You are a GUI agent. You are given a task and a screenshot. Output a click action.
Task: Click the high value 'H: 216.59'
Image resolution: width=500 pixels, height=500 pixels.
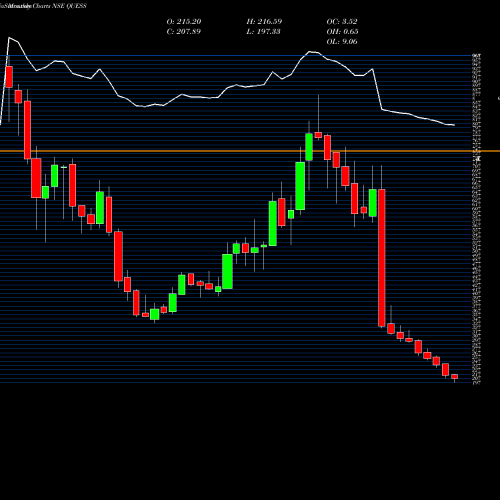pyautogui.click(x=264, y=21)
